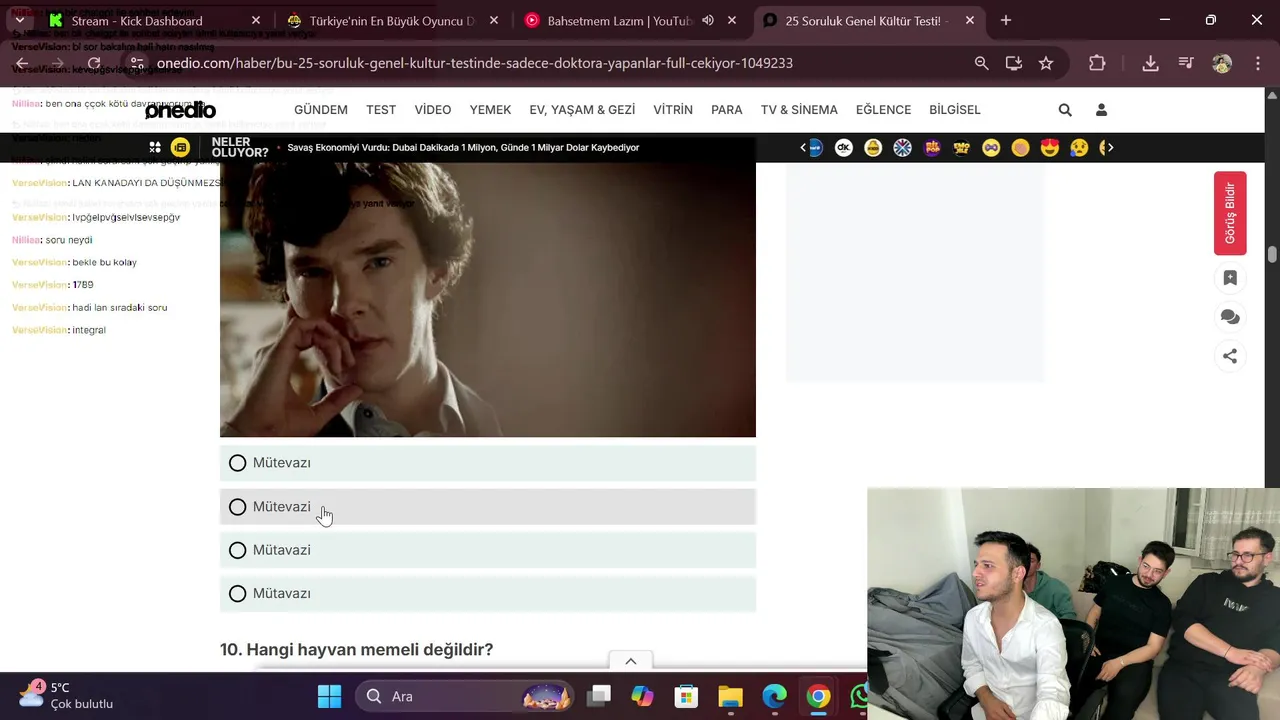Open the EĞLENCE menu item

(x=883, y=110)
